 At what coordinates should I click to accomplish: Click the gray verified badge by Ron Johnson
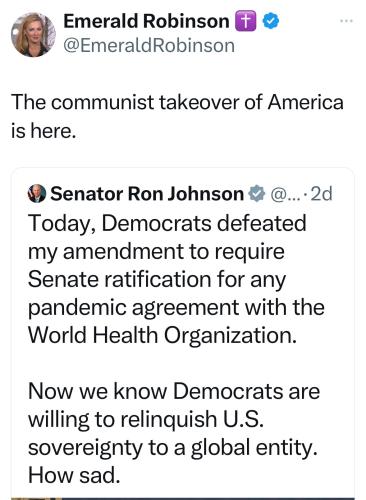(257, 194)
